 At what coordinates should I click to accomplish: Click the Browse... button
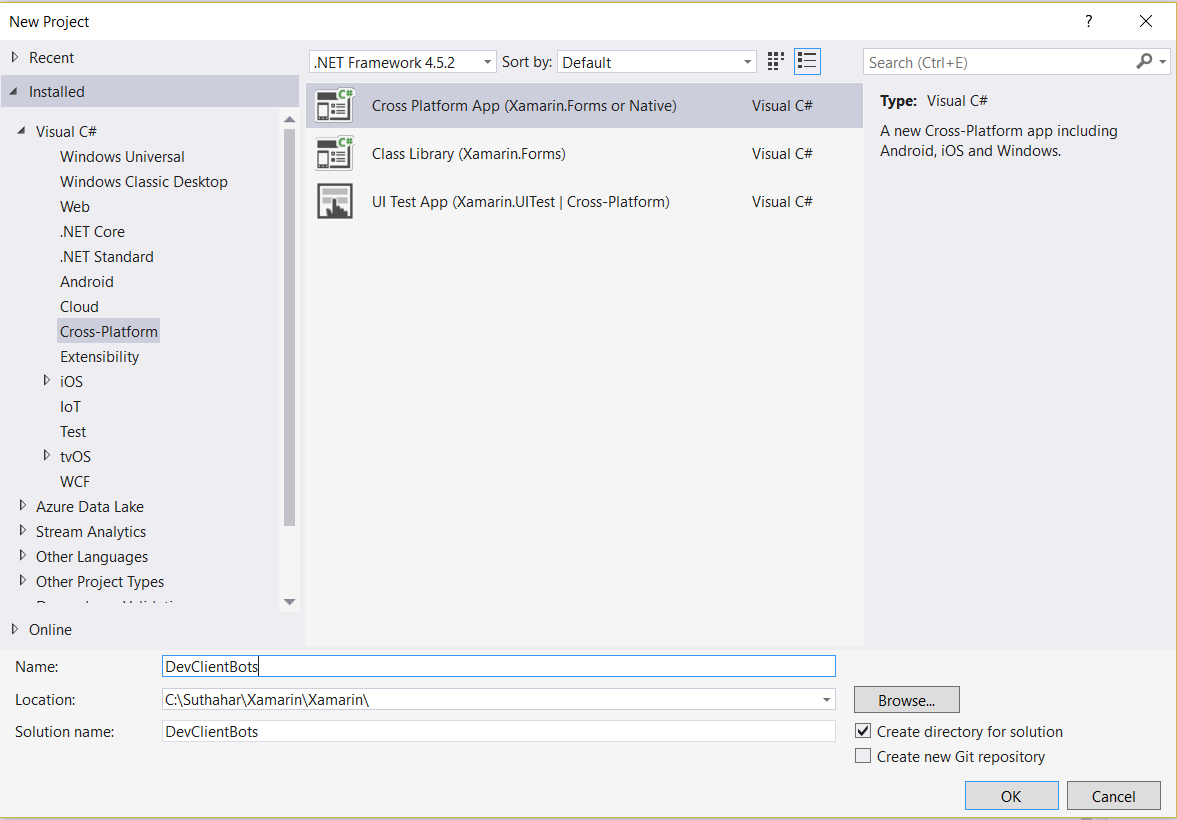pyautogui.click(x=907, y=700)
